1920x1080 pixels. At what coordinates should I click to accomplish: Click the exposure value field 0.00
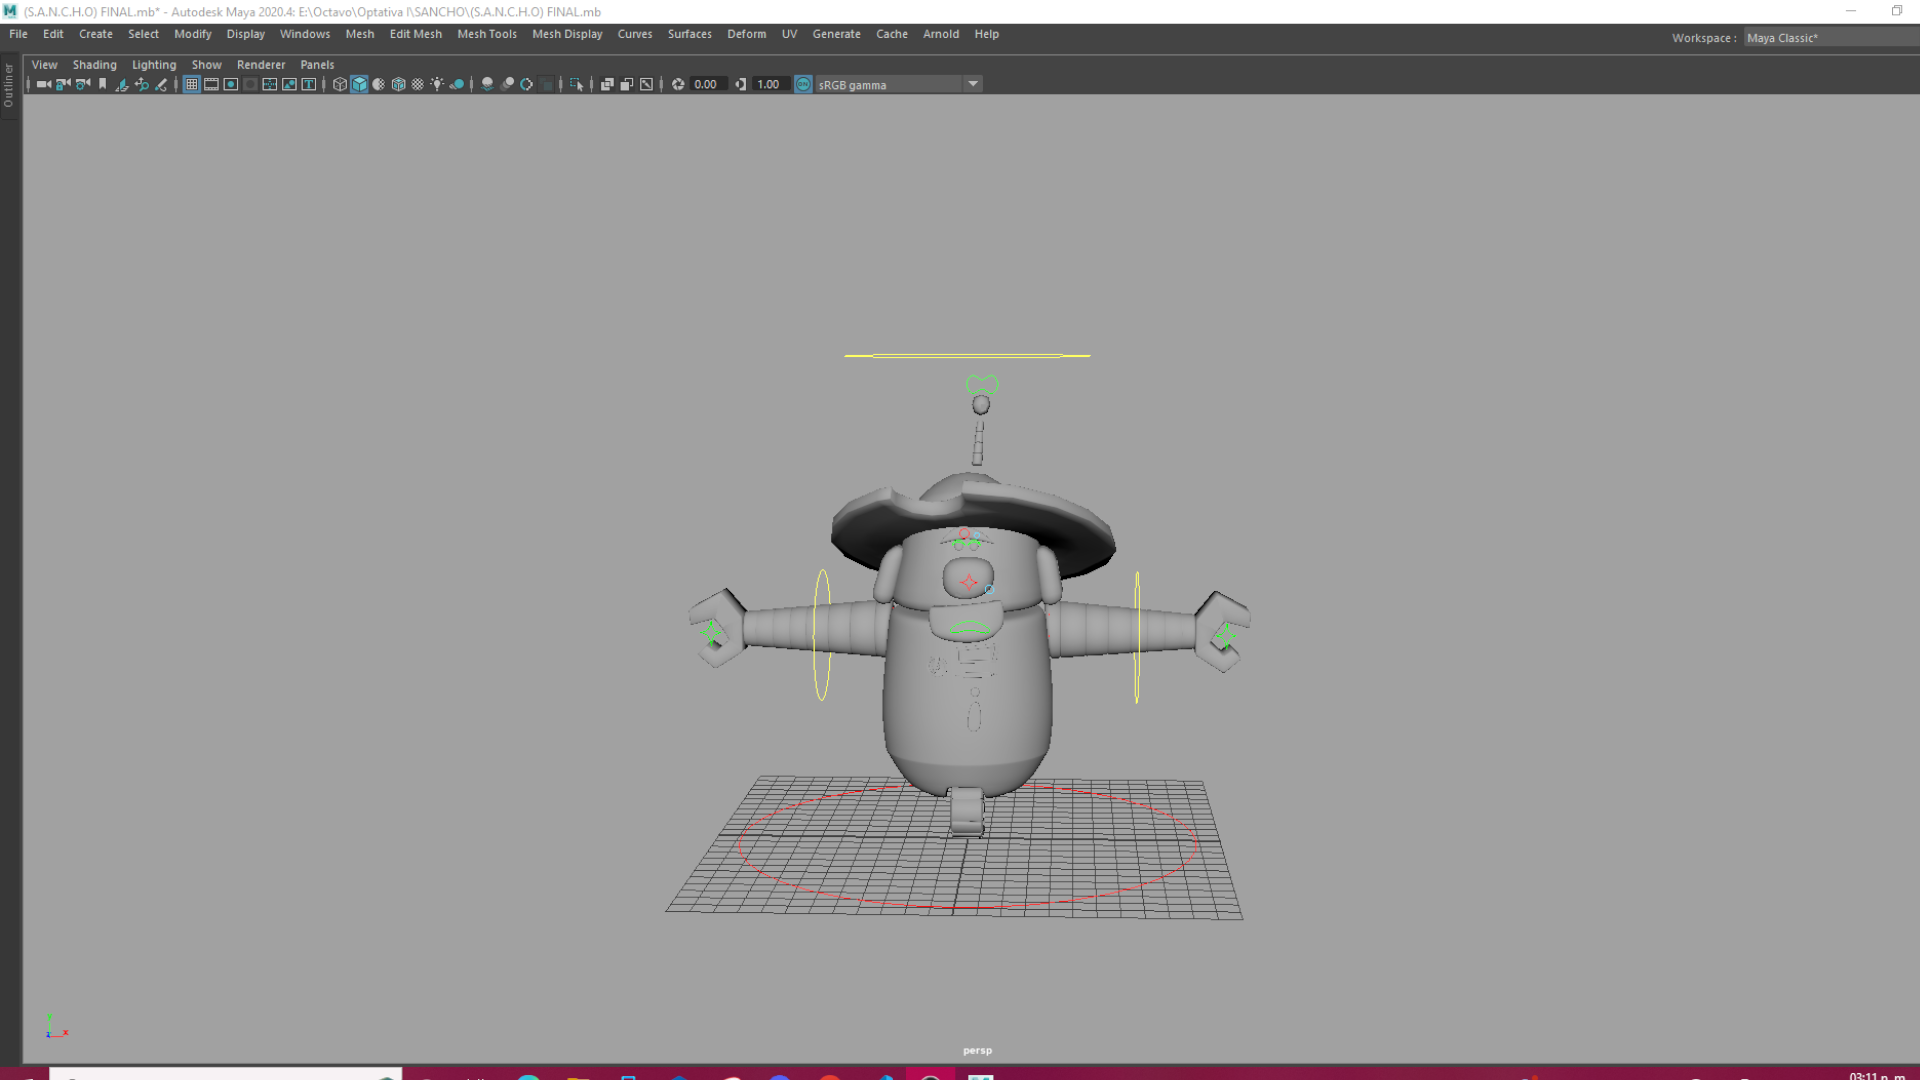pyautogui.click(x=706, y=85)
